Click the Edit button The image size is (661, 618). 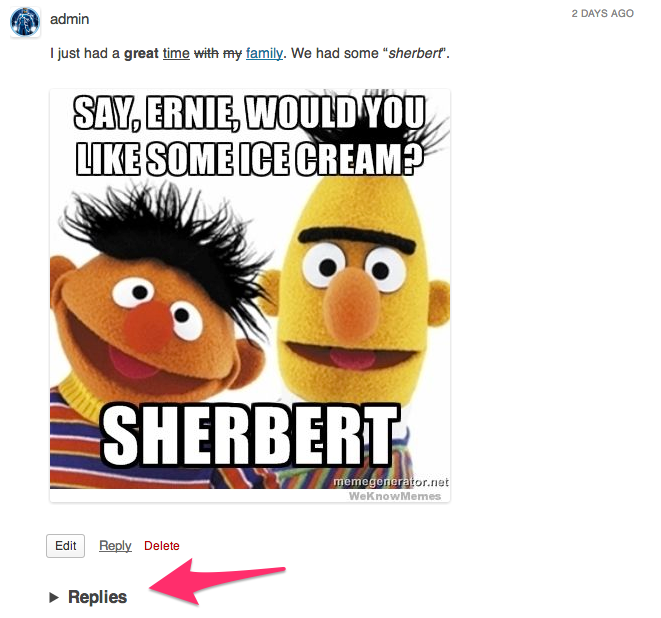coord(65,546)
